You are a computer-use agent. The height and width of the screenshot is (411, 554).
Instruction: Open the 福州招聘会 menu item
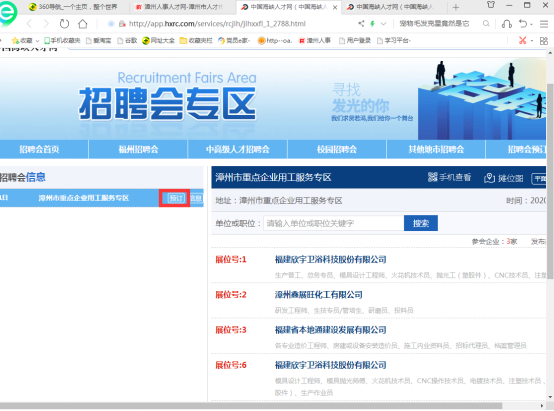(138, 149)
